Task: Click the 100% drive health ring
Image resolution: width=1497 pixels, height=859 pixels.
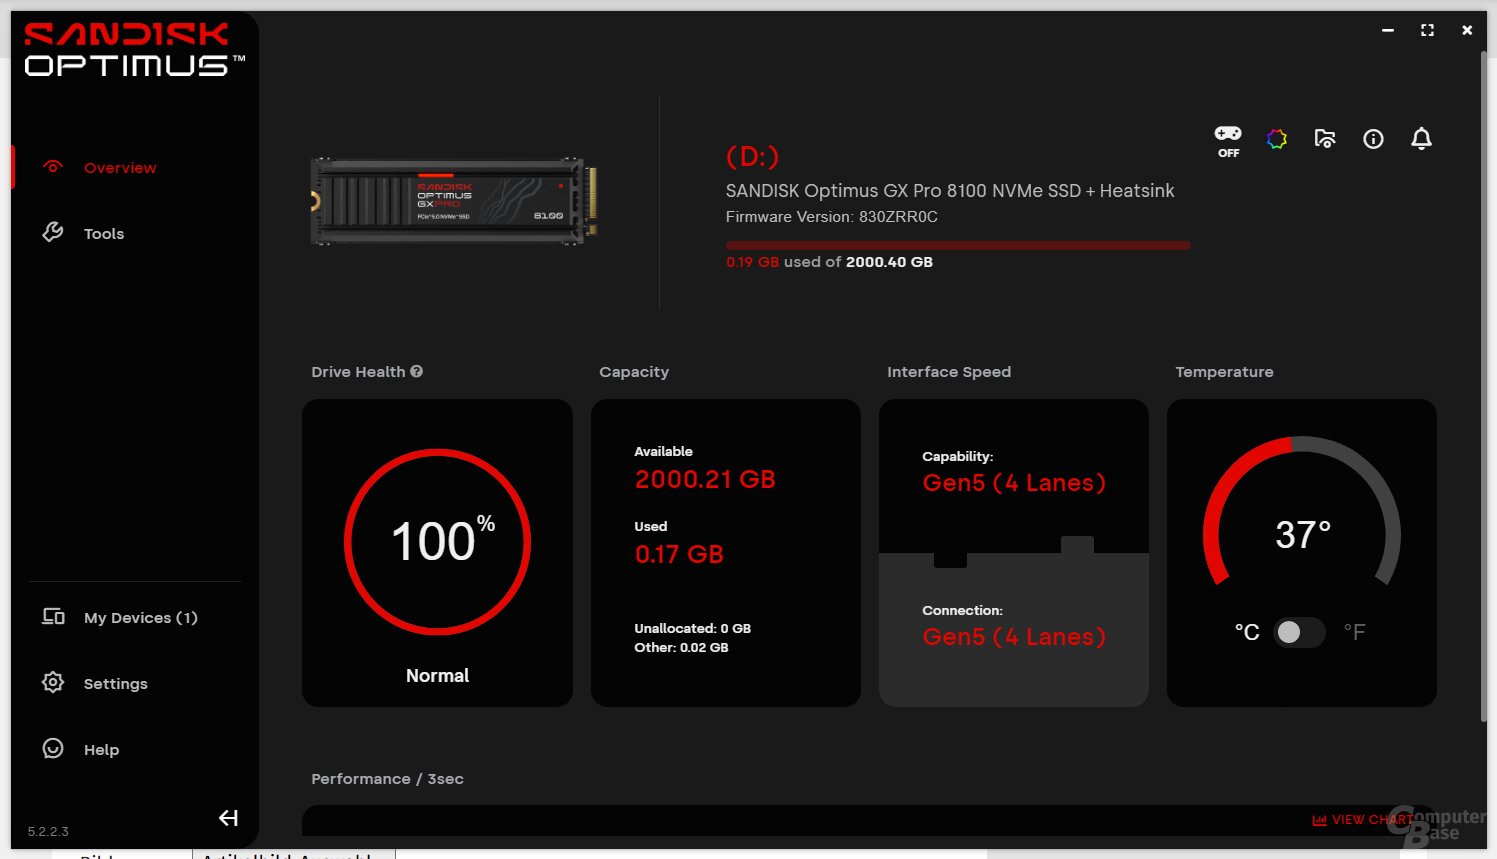Action: pyautogui.click(x=437, y=542)
